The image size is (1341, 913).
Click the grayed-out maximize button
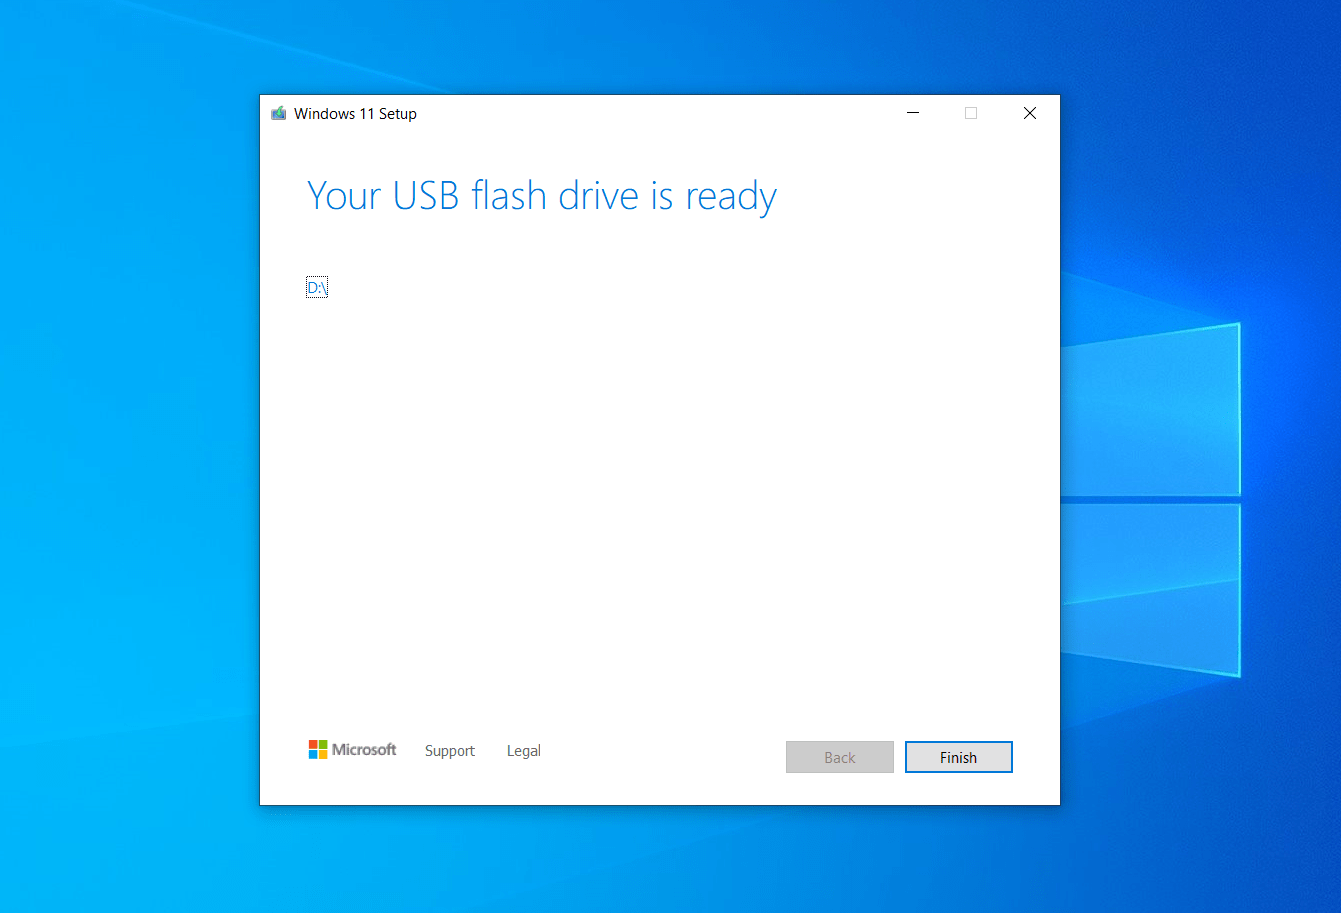[971, 113]
